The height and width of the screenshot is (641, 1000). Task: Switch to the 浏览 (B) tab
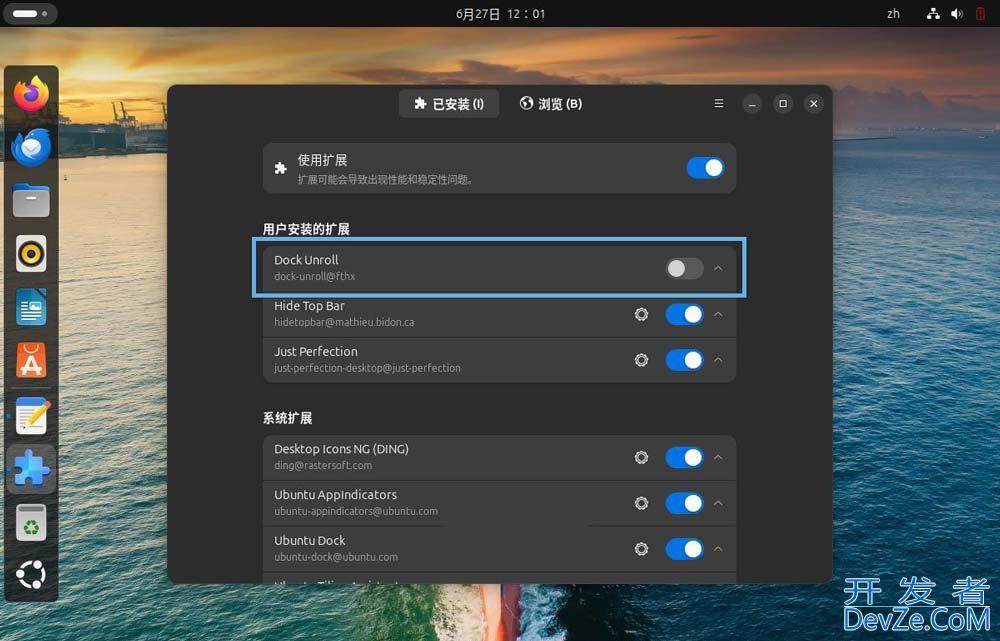[550, 103]
